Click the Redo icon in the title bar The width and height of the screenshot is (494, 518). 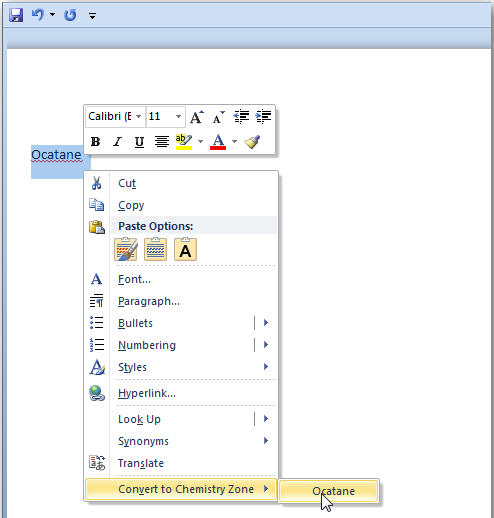pyautogui.click(x=70, y=15)
